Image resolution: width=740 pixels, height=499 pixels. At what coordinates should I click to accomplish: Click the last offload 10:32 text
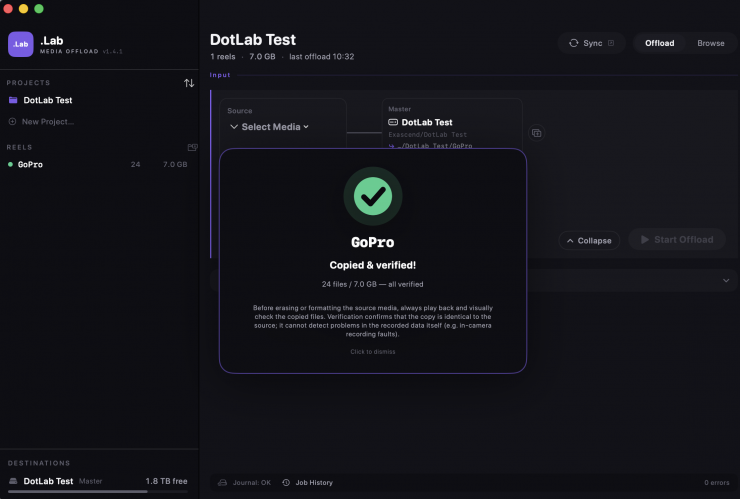click(321, 57)
